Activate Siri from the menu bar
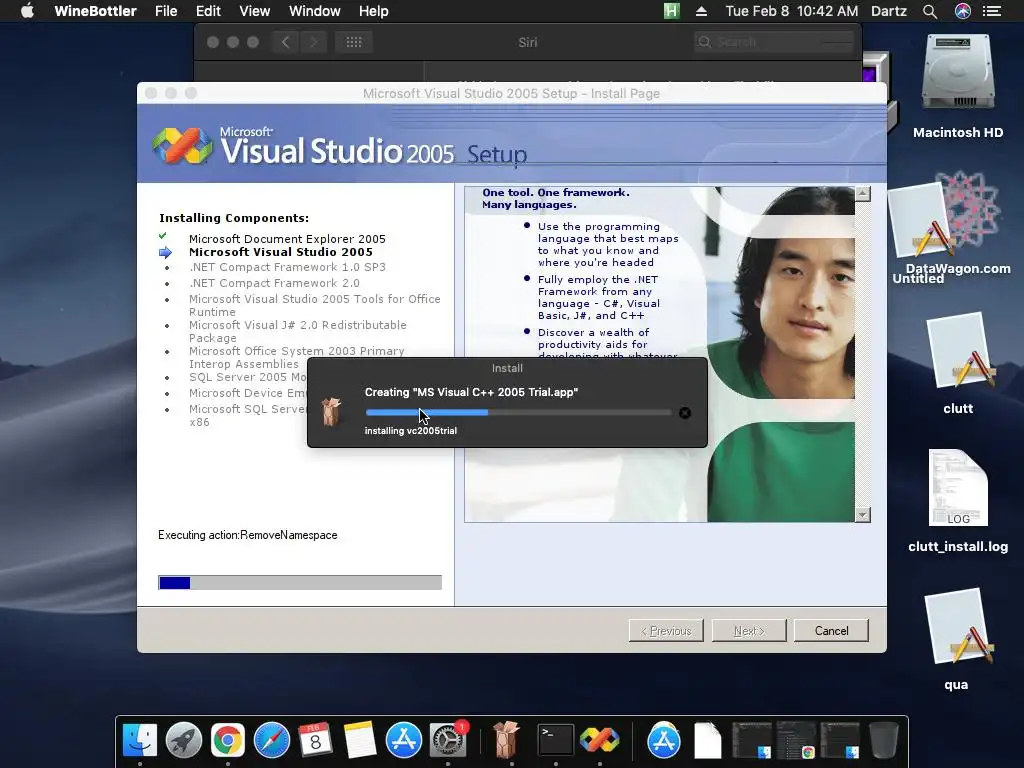 click(x=963, y=11)
